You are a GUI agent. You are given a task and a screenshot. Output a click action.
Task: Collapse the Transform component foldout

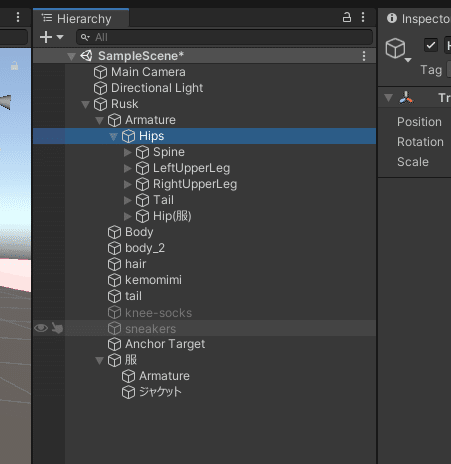[388, 98]
